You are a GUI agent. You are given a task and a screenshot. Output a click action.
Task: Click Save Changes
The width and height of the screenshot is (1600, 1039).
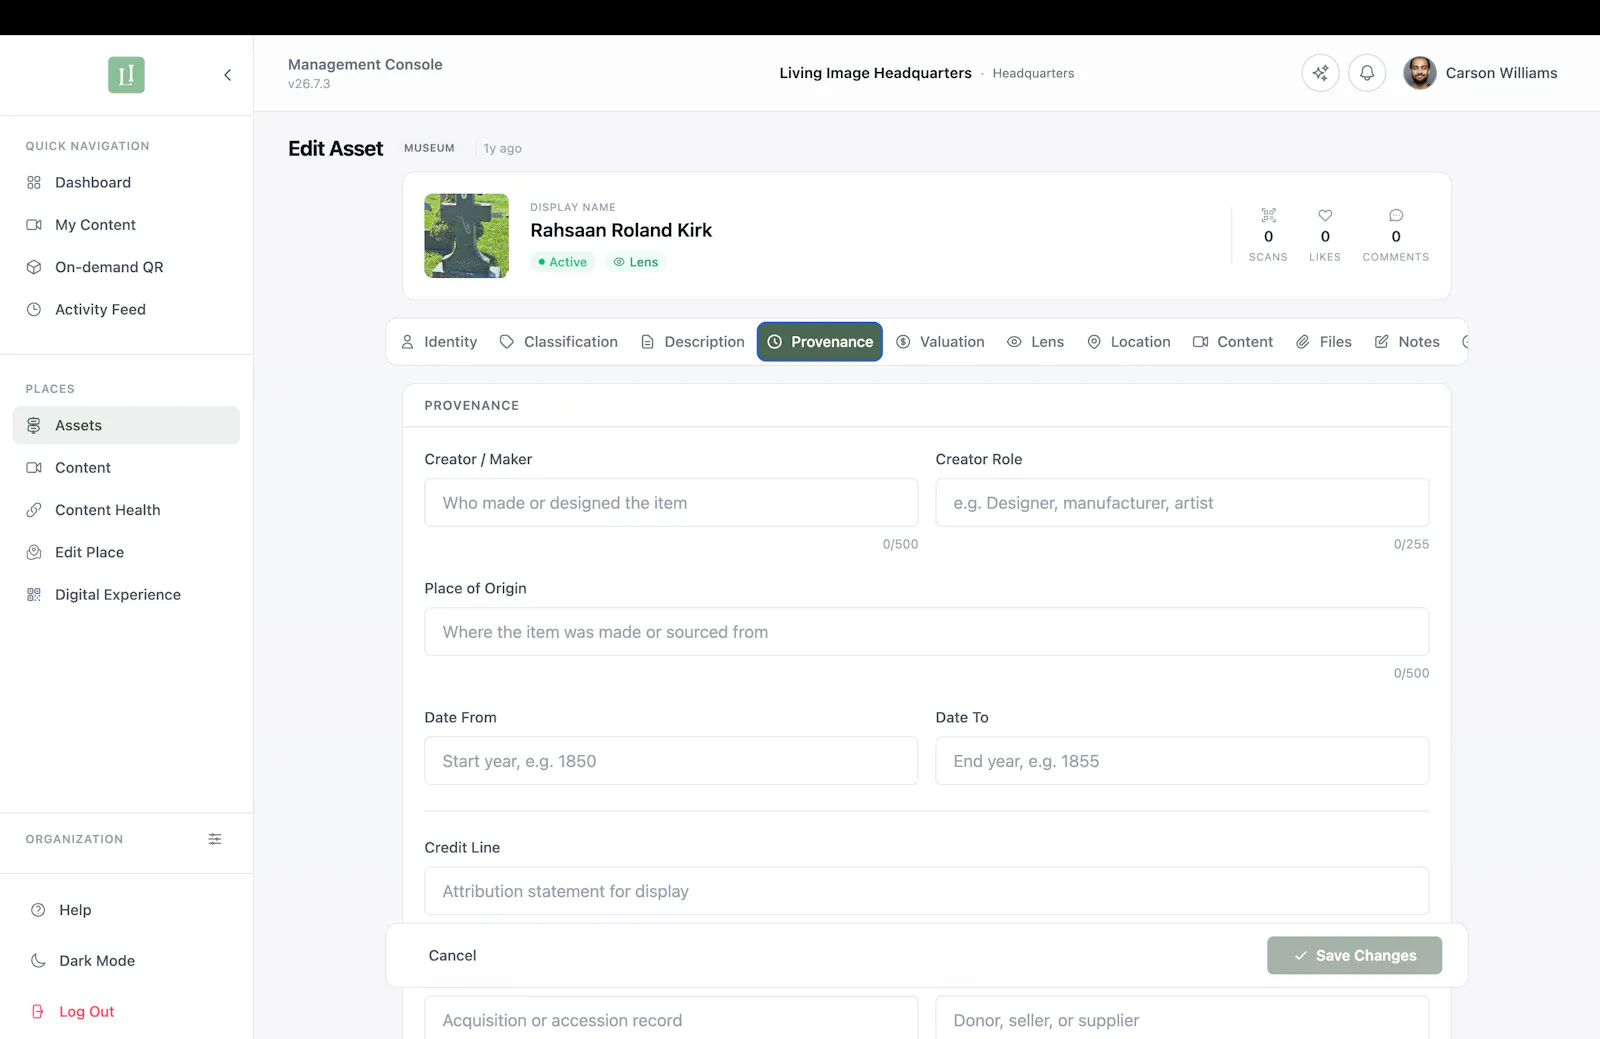pyautogui.click(x=1354, y=956)
